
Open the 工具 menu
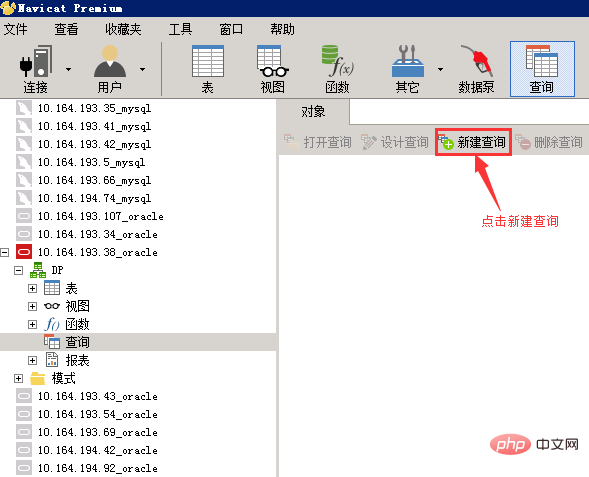[180, 29]
